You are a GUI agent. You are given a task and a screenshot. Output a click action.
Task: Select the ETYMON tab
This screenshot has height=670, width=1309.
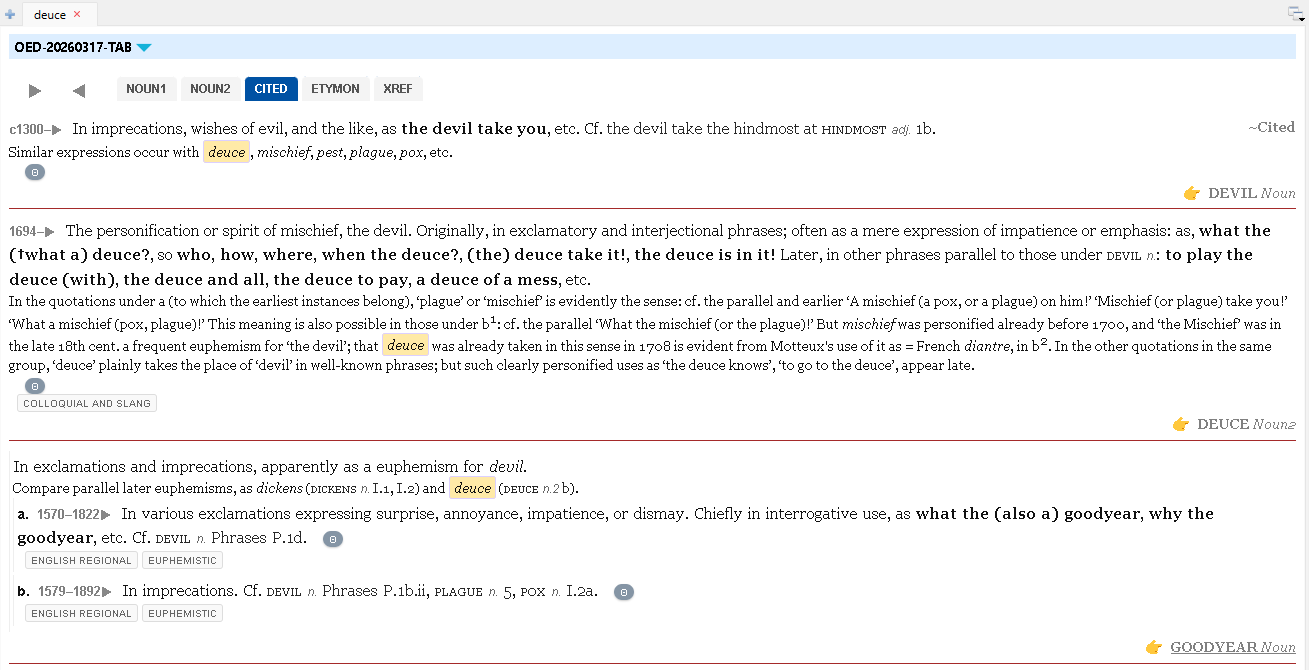coord(335,89)
